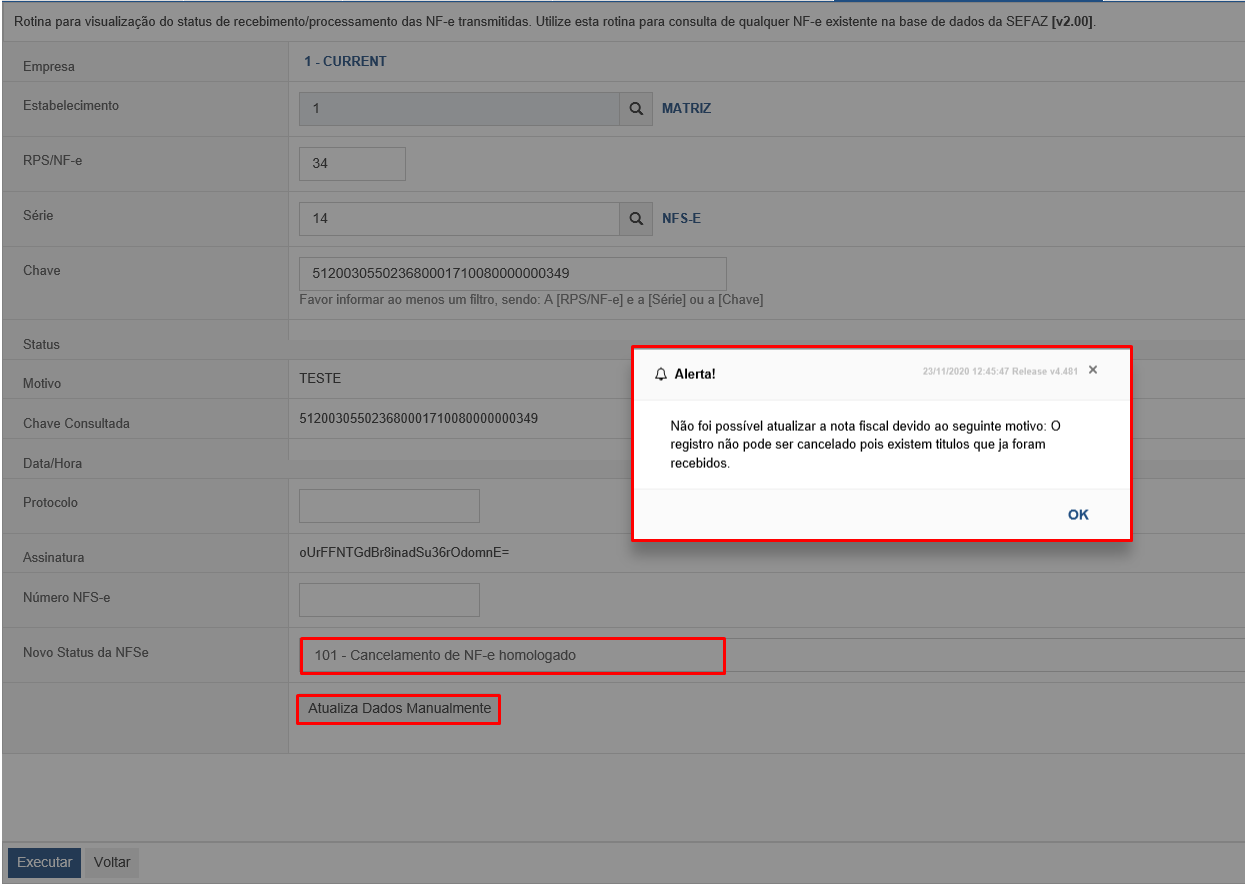The image size is (1245, 885).
Task: Click the MATRIZ label text
Action: (687, 109)
